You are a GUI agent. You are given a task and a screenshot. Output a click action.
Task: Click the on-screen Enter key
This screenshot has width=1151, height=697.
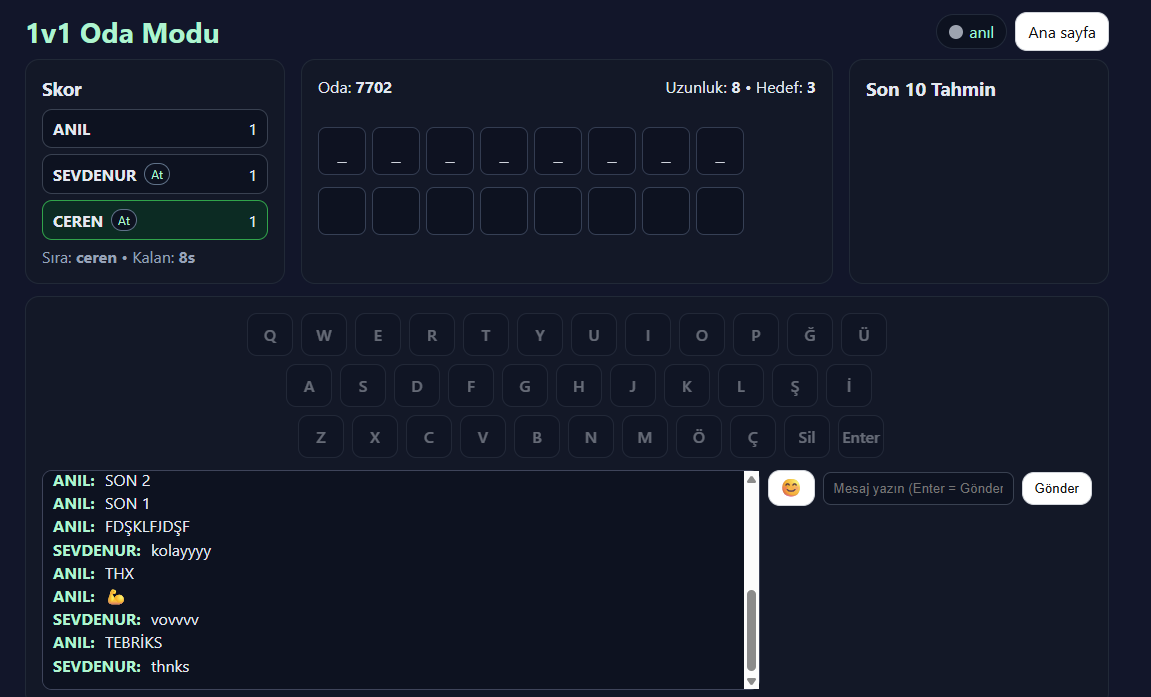[861, 437]
